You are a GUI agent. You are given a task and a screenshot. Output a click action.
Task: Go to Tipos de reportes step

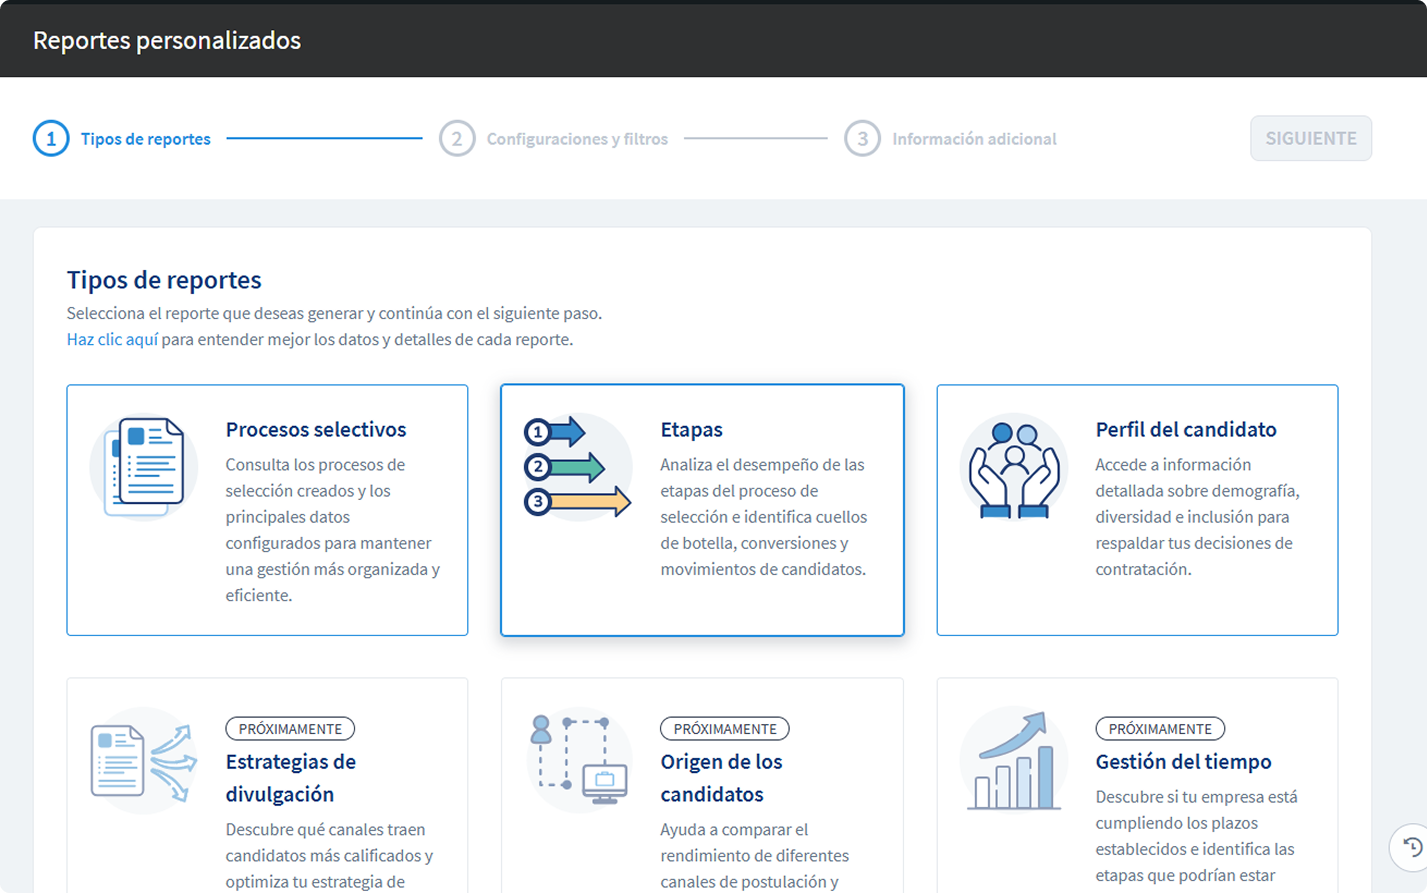tap(145, 139)
